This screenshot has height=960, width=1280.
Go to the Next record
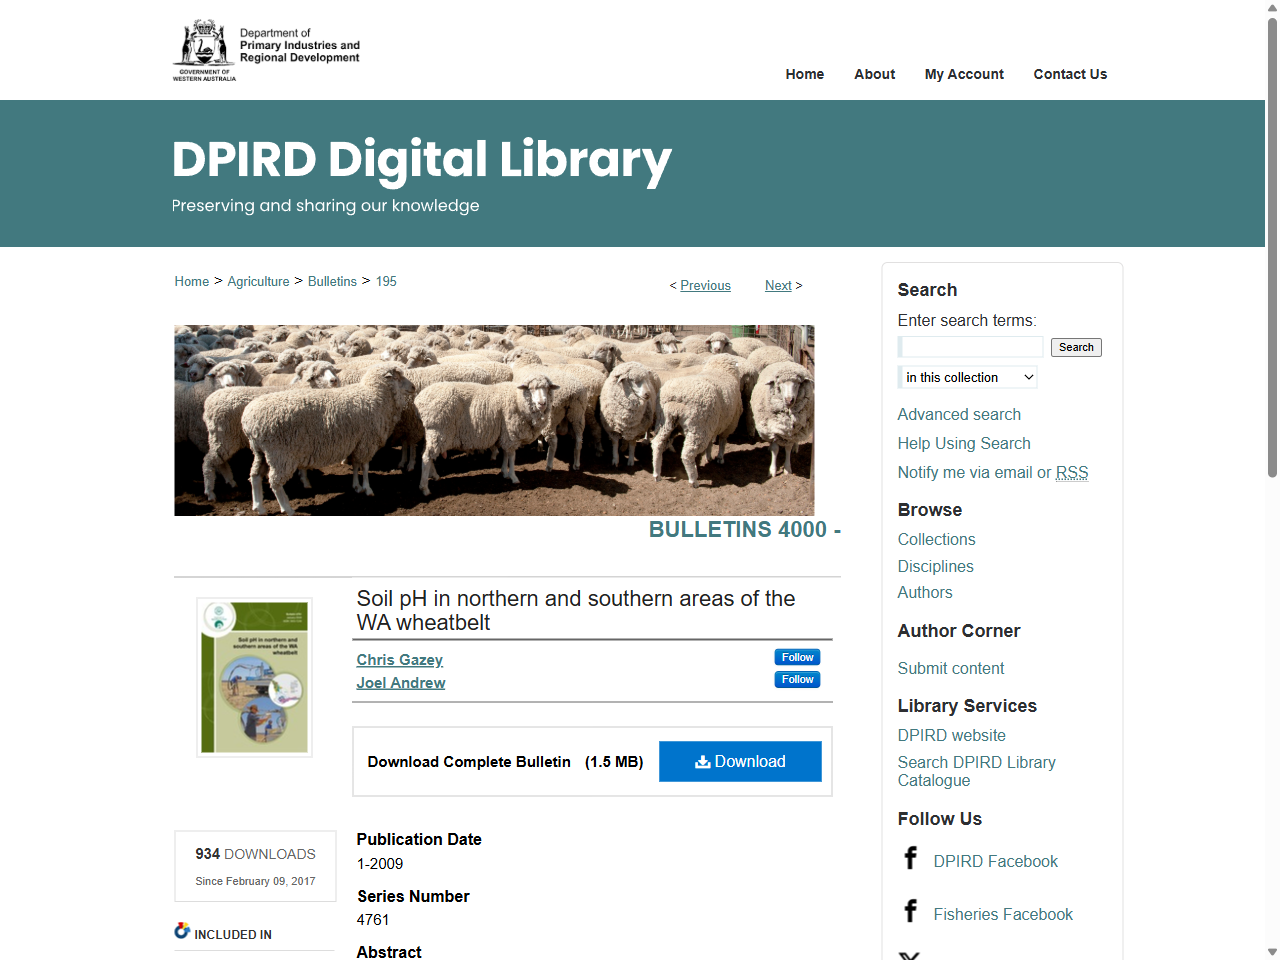[778, 285]
